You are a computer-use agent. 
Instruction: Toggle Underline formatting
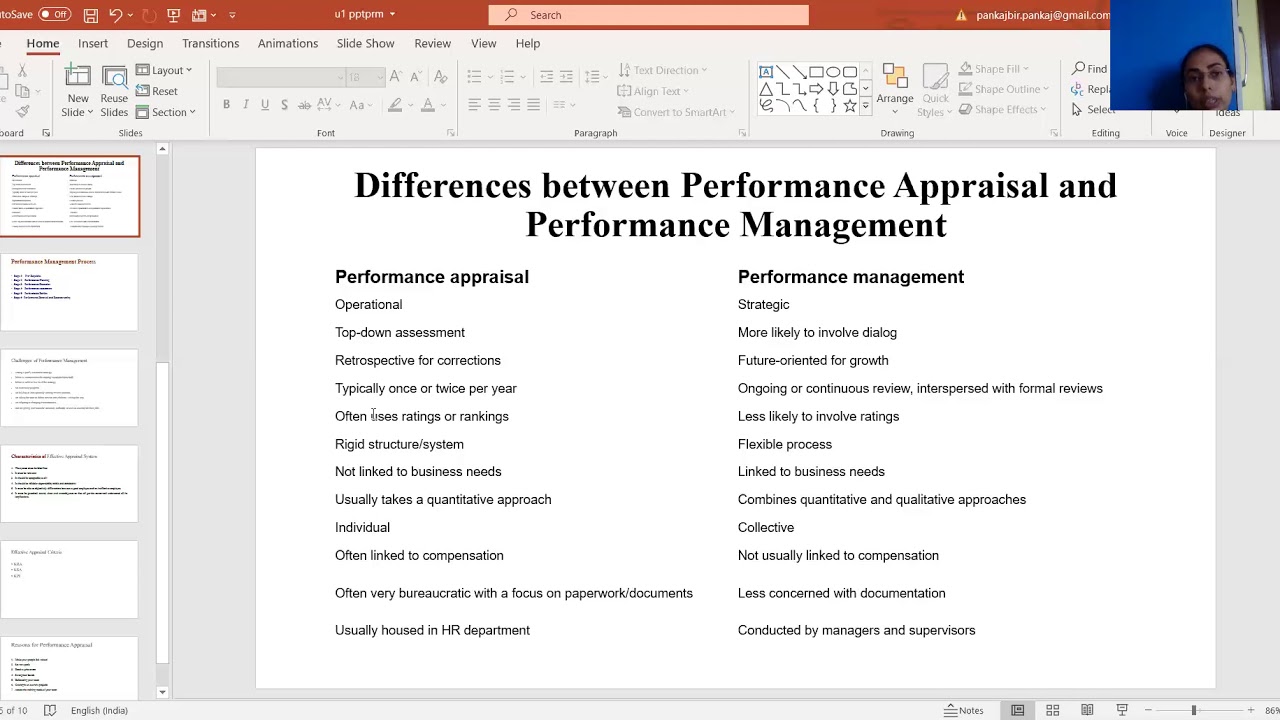click(265, 105)
